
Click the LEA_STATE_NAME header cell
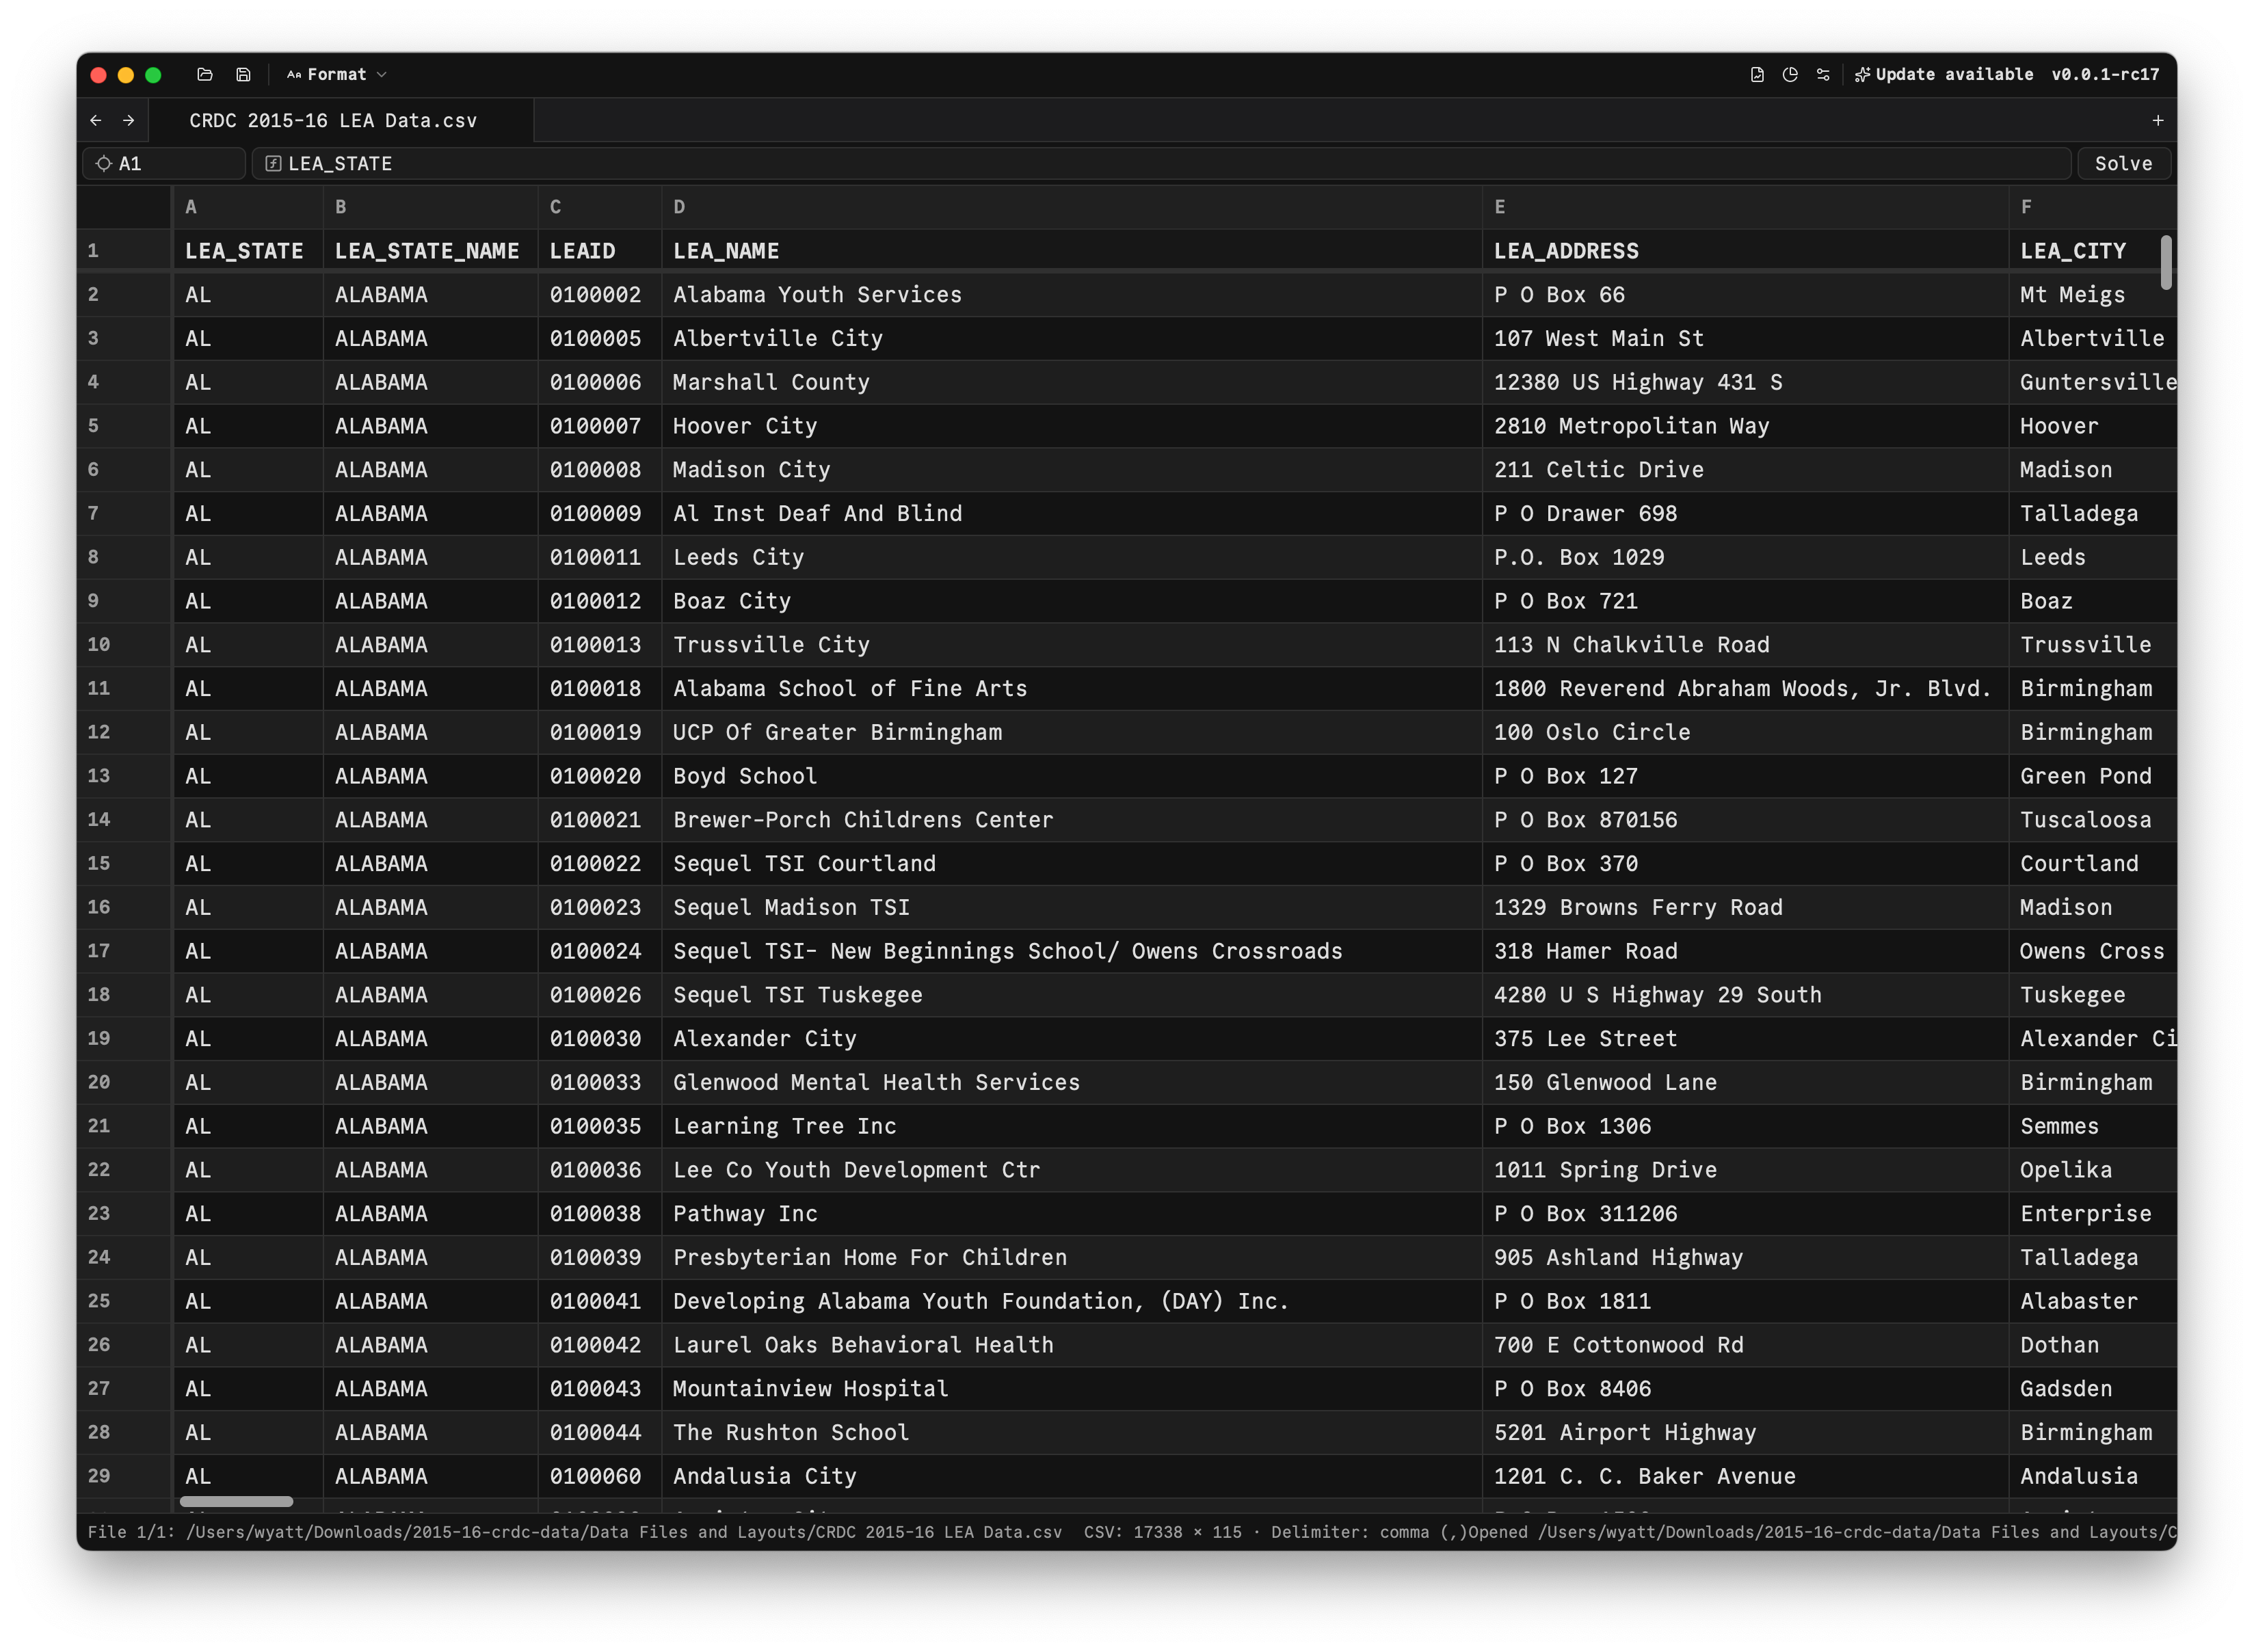[430, 251]
